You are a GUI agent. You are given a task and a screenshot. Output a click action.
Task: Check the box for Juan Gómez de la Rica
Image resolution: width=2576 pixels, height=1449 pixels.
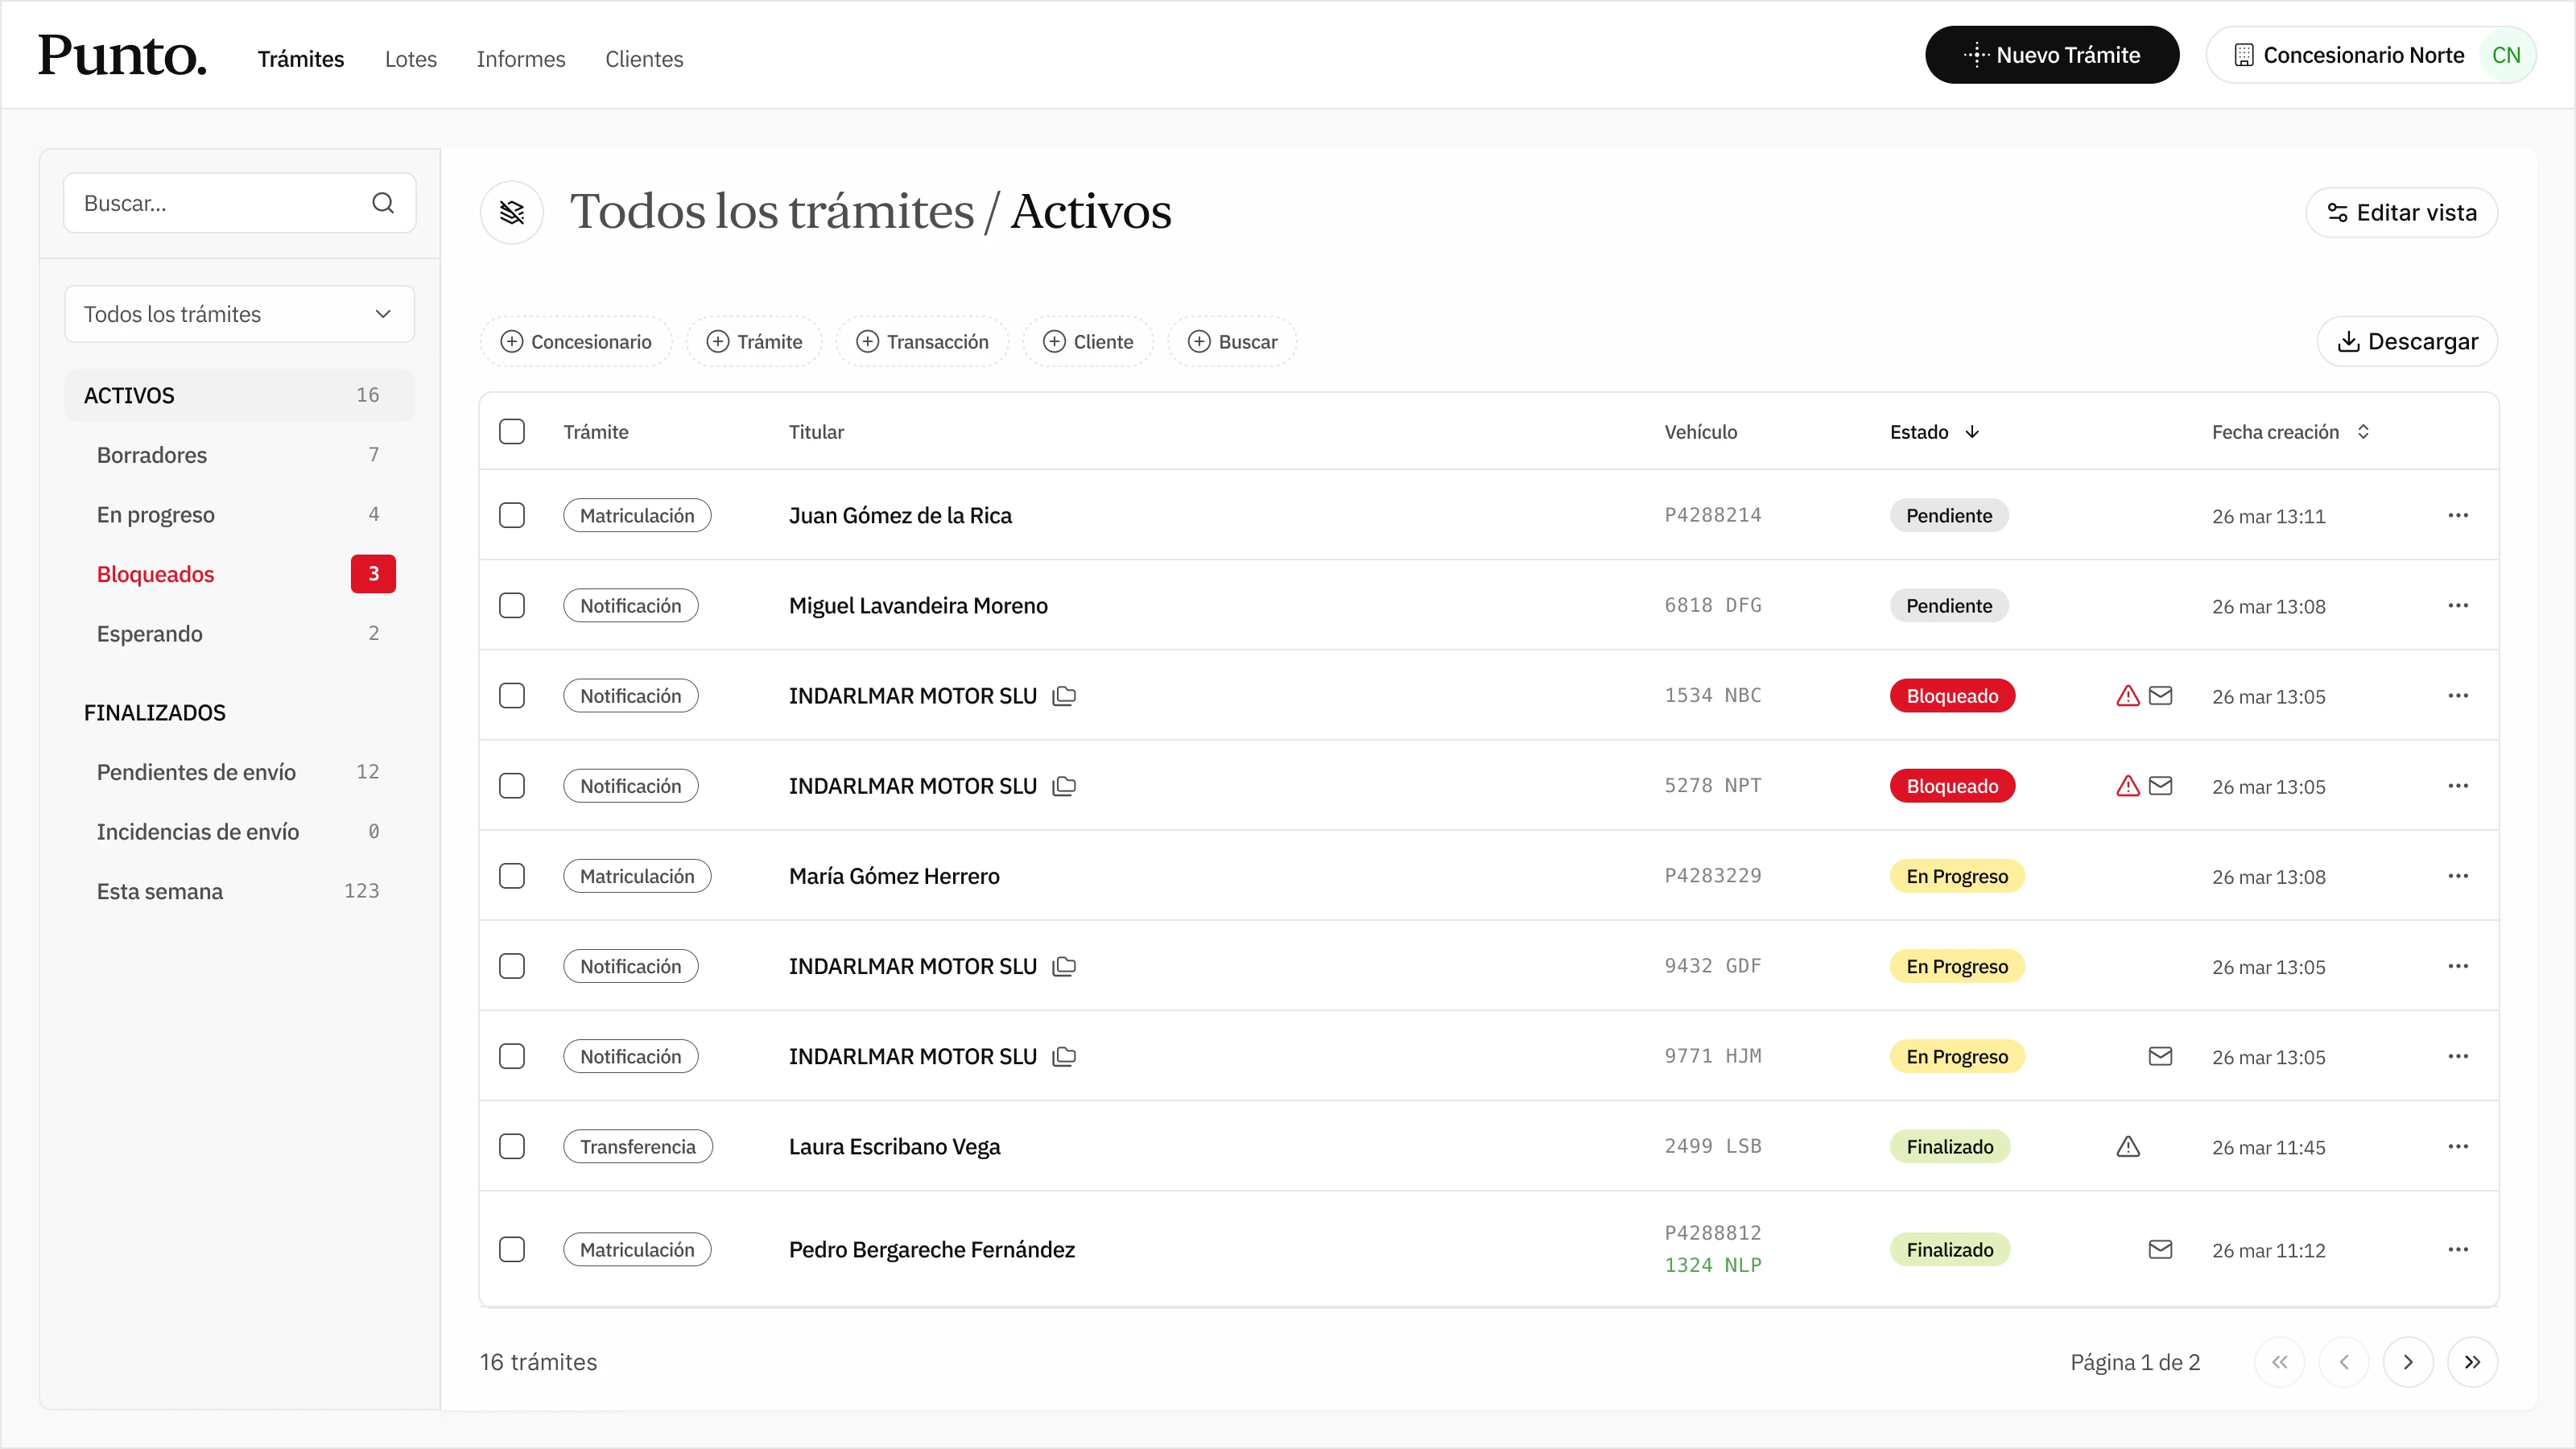[x=512, y=515]
